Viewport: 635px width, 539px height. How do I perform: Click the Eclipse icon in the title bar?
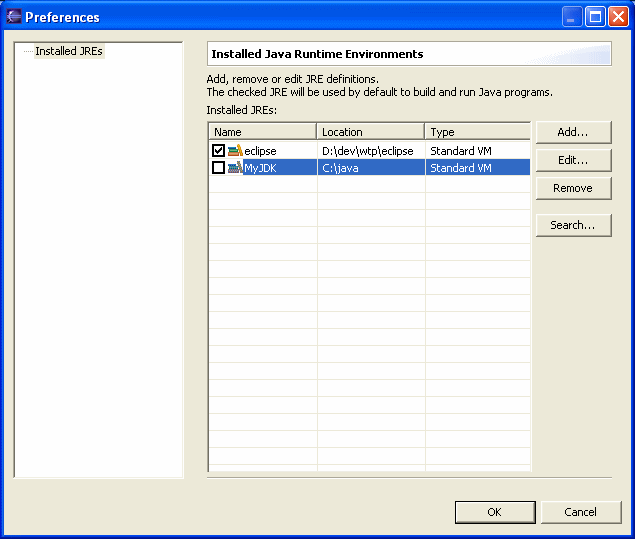coord(13,17)
